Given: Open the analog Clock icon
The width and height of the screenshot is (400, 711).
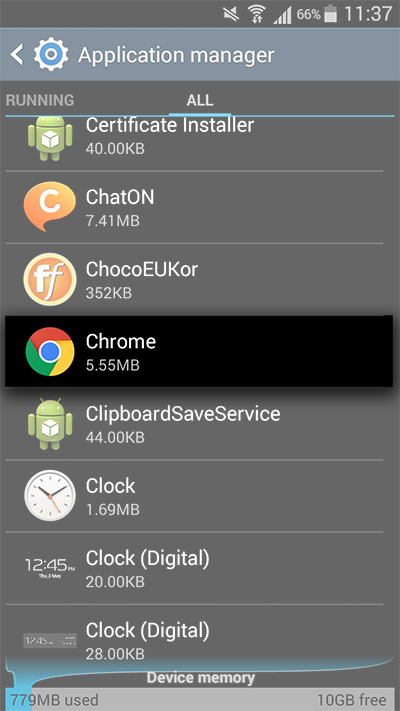Looking at the screenshot, I should (x=50, y=495).
